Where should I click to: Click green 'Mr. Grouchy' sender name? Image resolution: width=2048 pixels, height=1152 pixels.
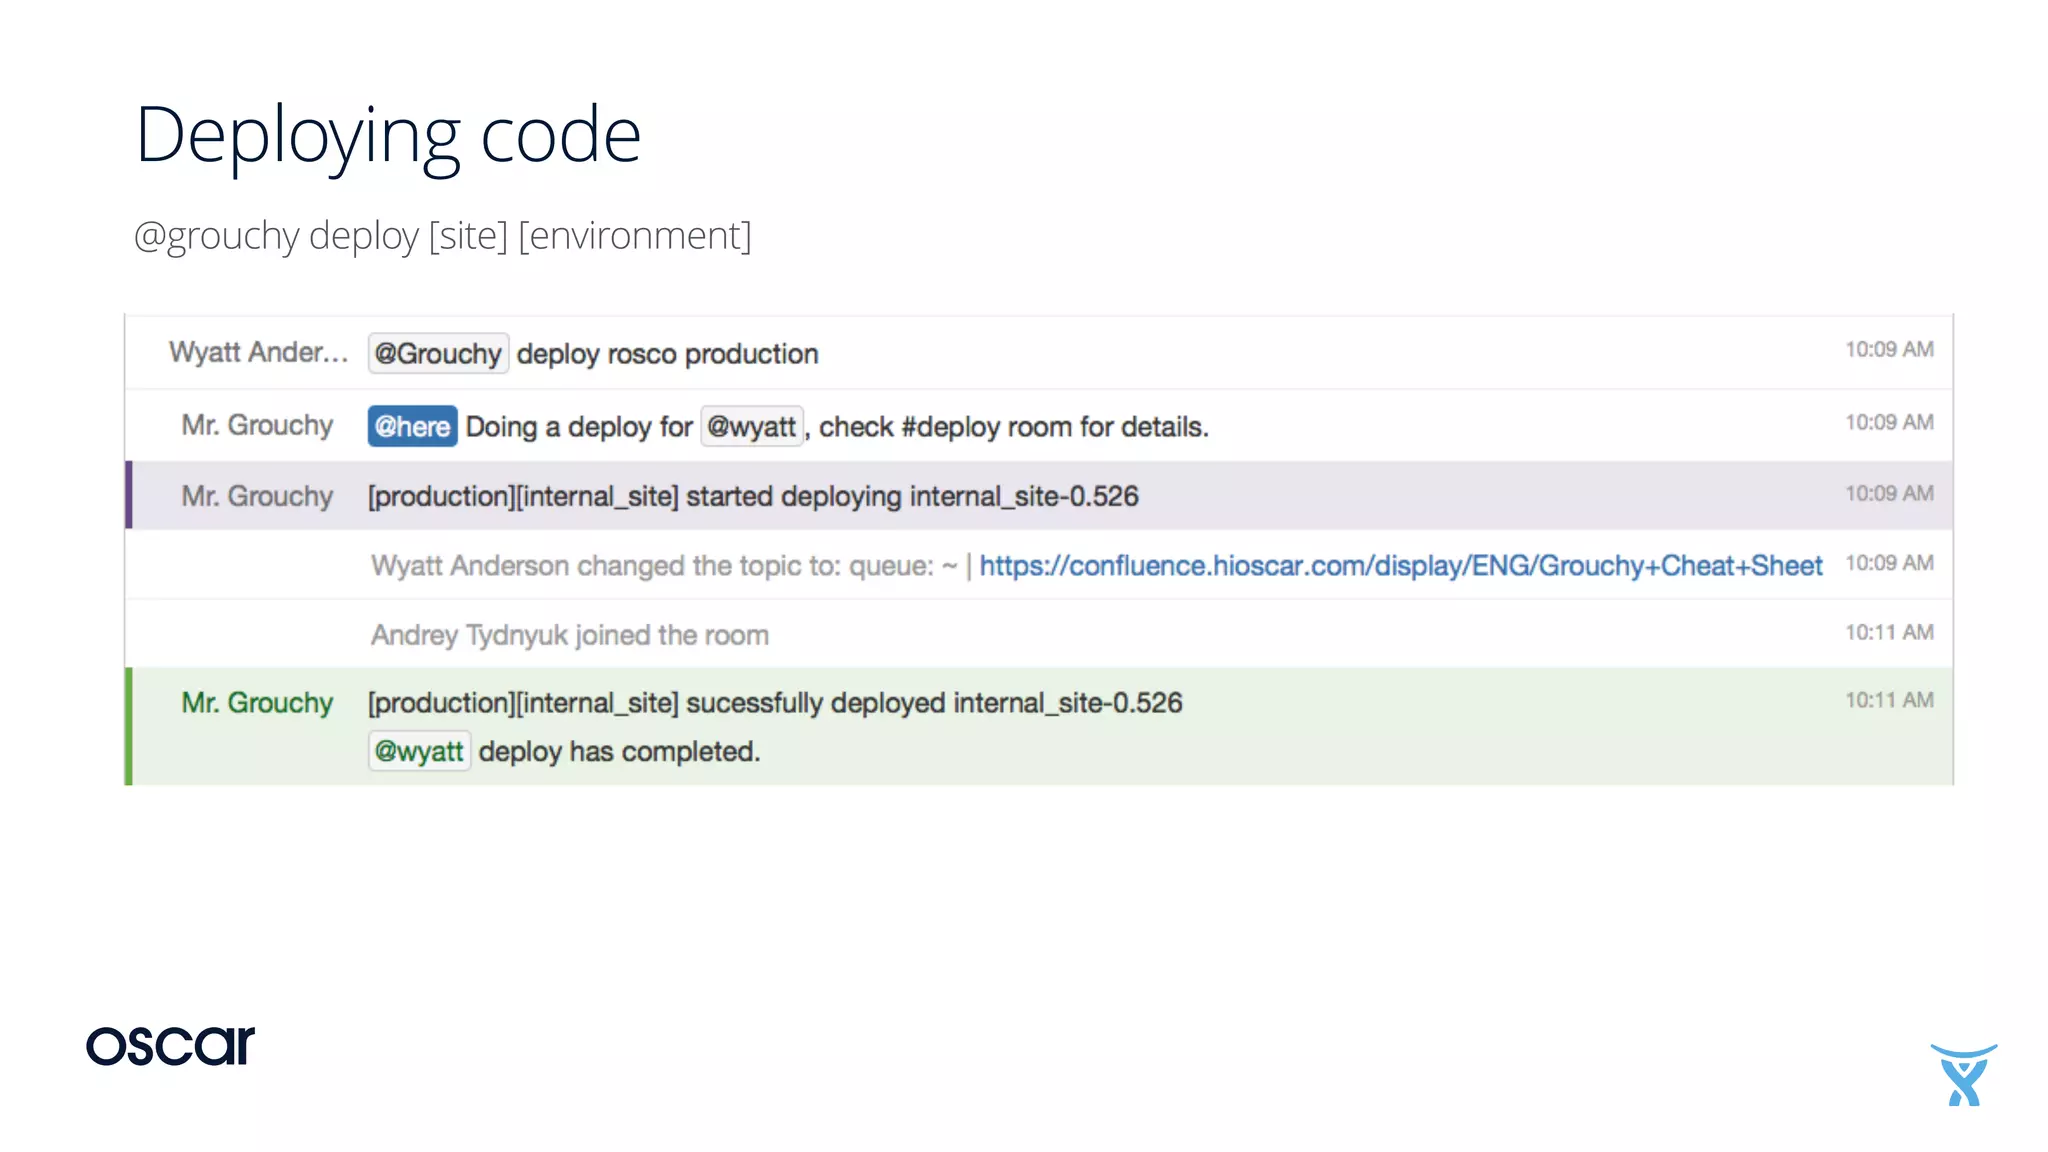tap(257, 703)
